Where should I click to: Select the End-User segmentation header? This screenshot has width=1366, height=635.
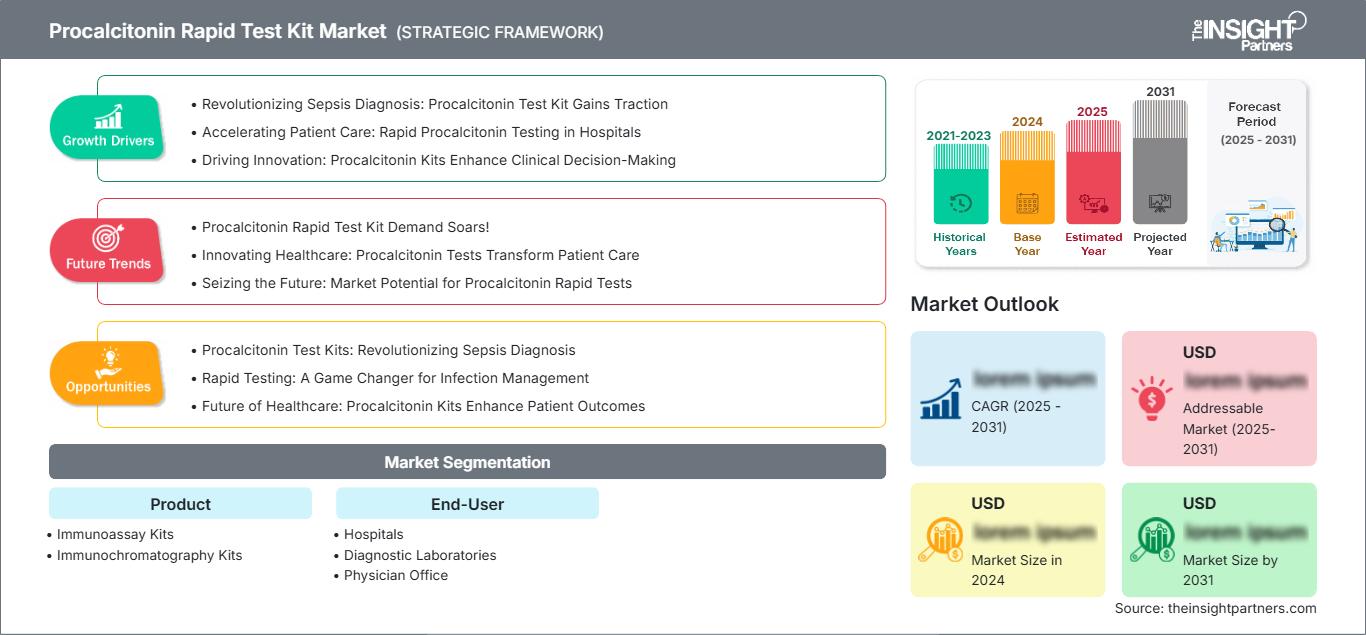(x=467, y=504)
